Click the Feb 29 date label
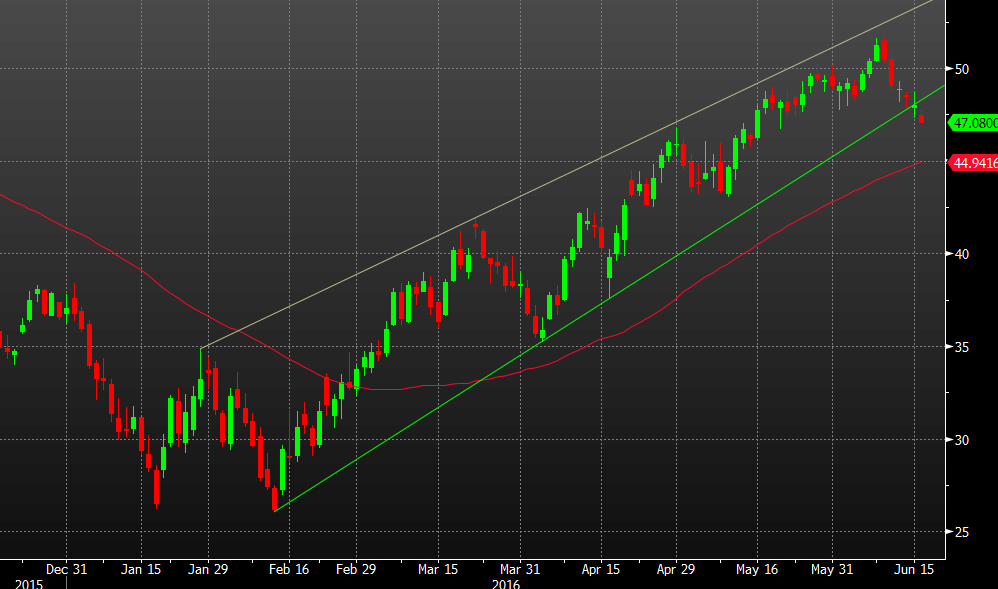 (x=356, y=569)
